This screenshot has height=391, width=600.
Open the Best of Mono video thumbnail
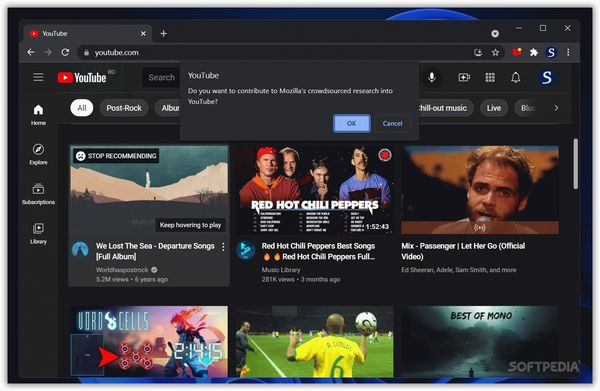tap(480, 341)
